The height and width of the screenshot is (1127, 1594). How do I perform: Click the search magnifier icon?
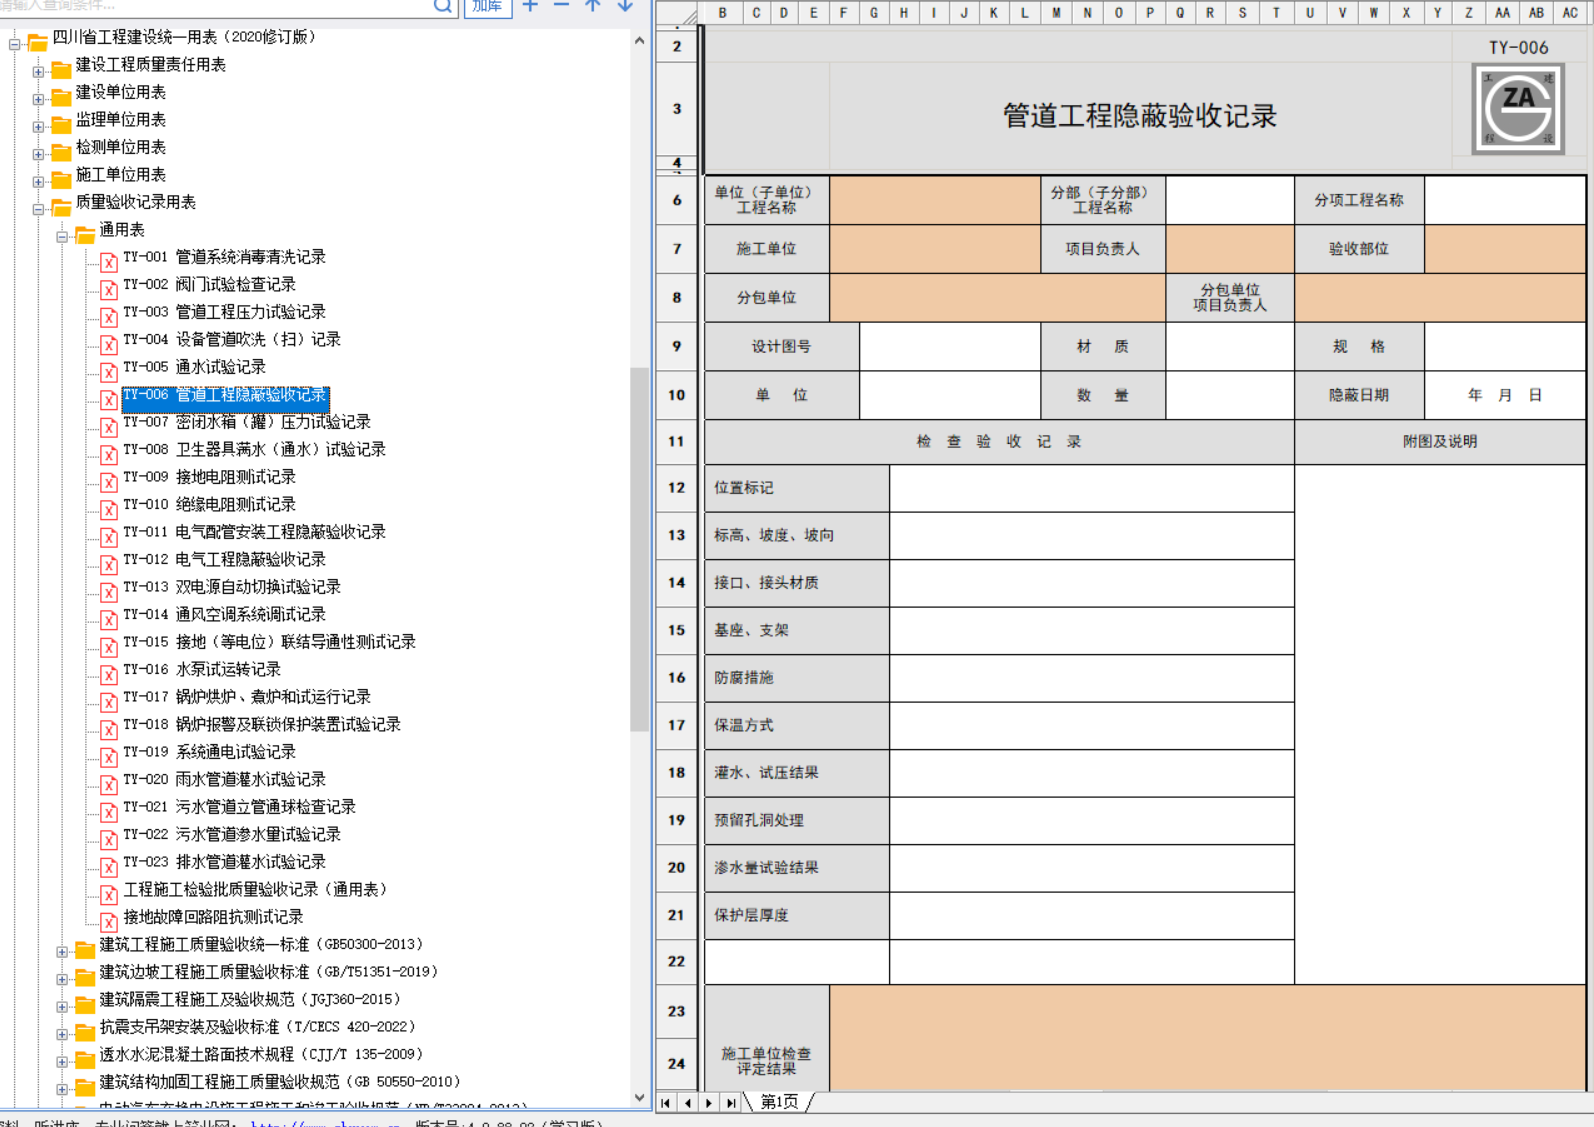coord(443,6)
